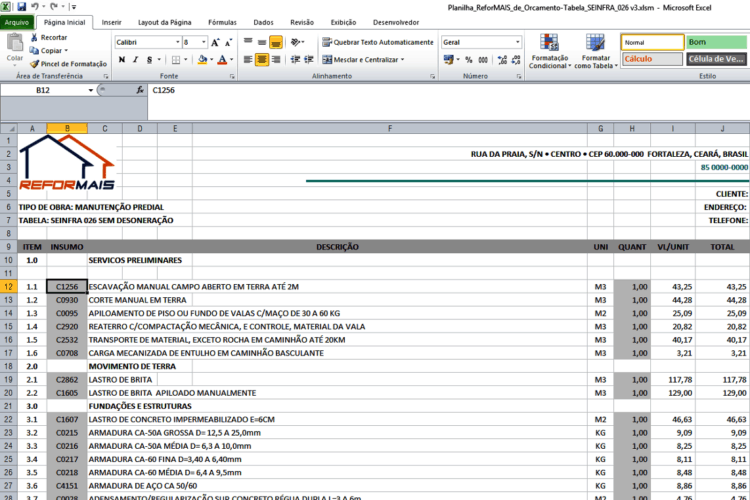Screen dimensions: 750x500
Task: Open the Arquivo file menu
Action: click(17, 21)
